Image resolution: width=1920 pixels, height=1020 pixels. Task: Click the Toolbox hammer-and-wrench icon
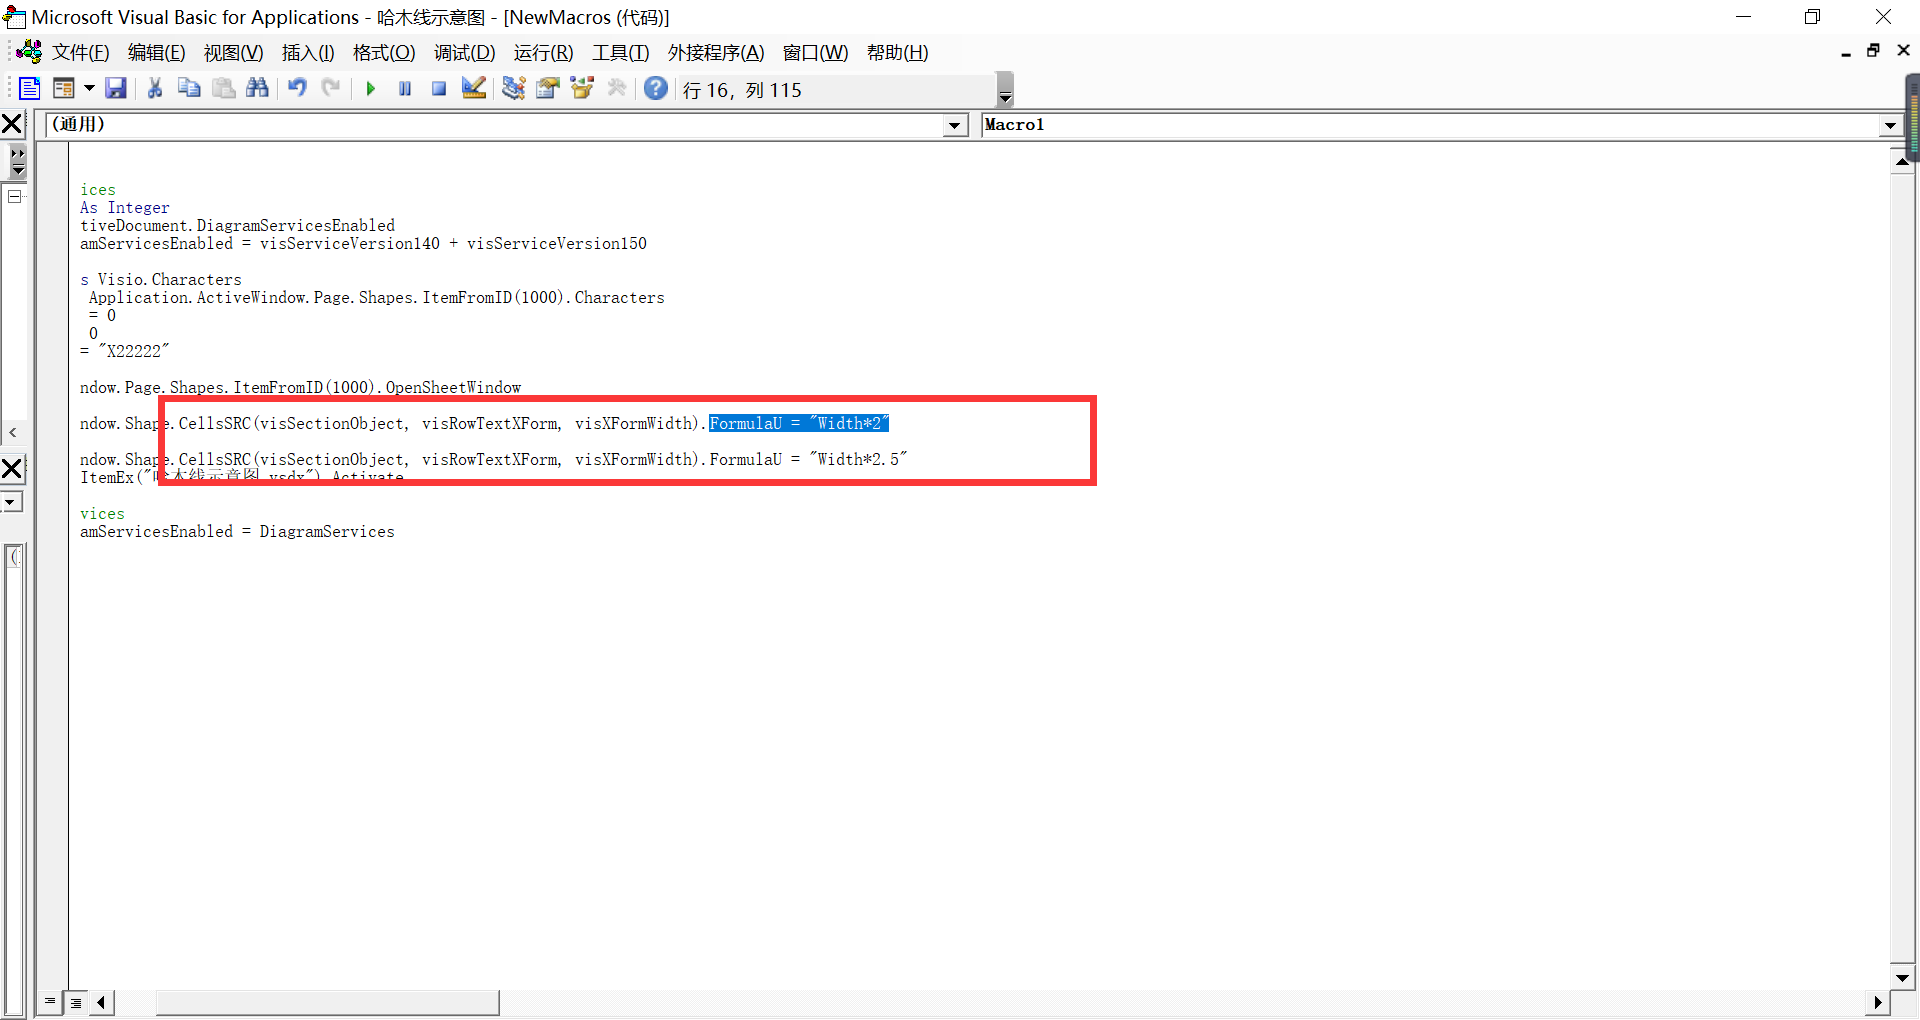tap(617, 89)
